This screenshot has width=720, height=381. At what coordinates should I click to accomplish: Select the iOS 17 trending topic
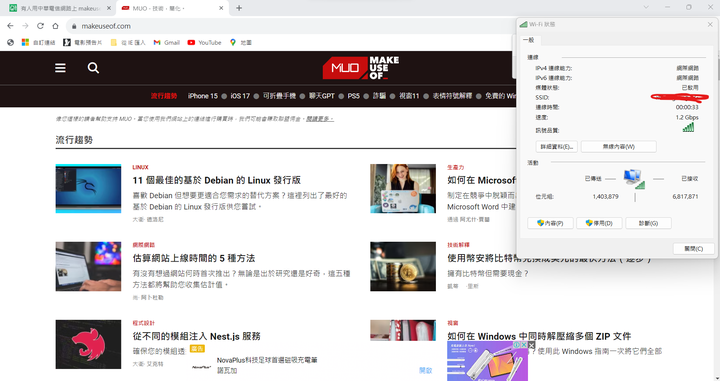tap(240, 96)
